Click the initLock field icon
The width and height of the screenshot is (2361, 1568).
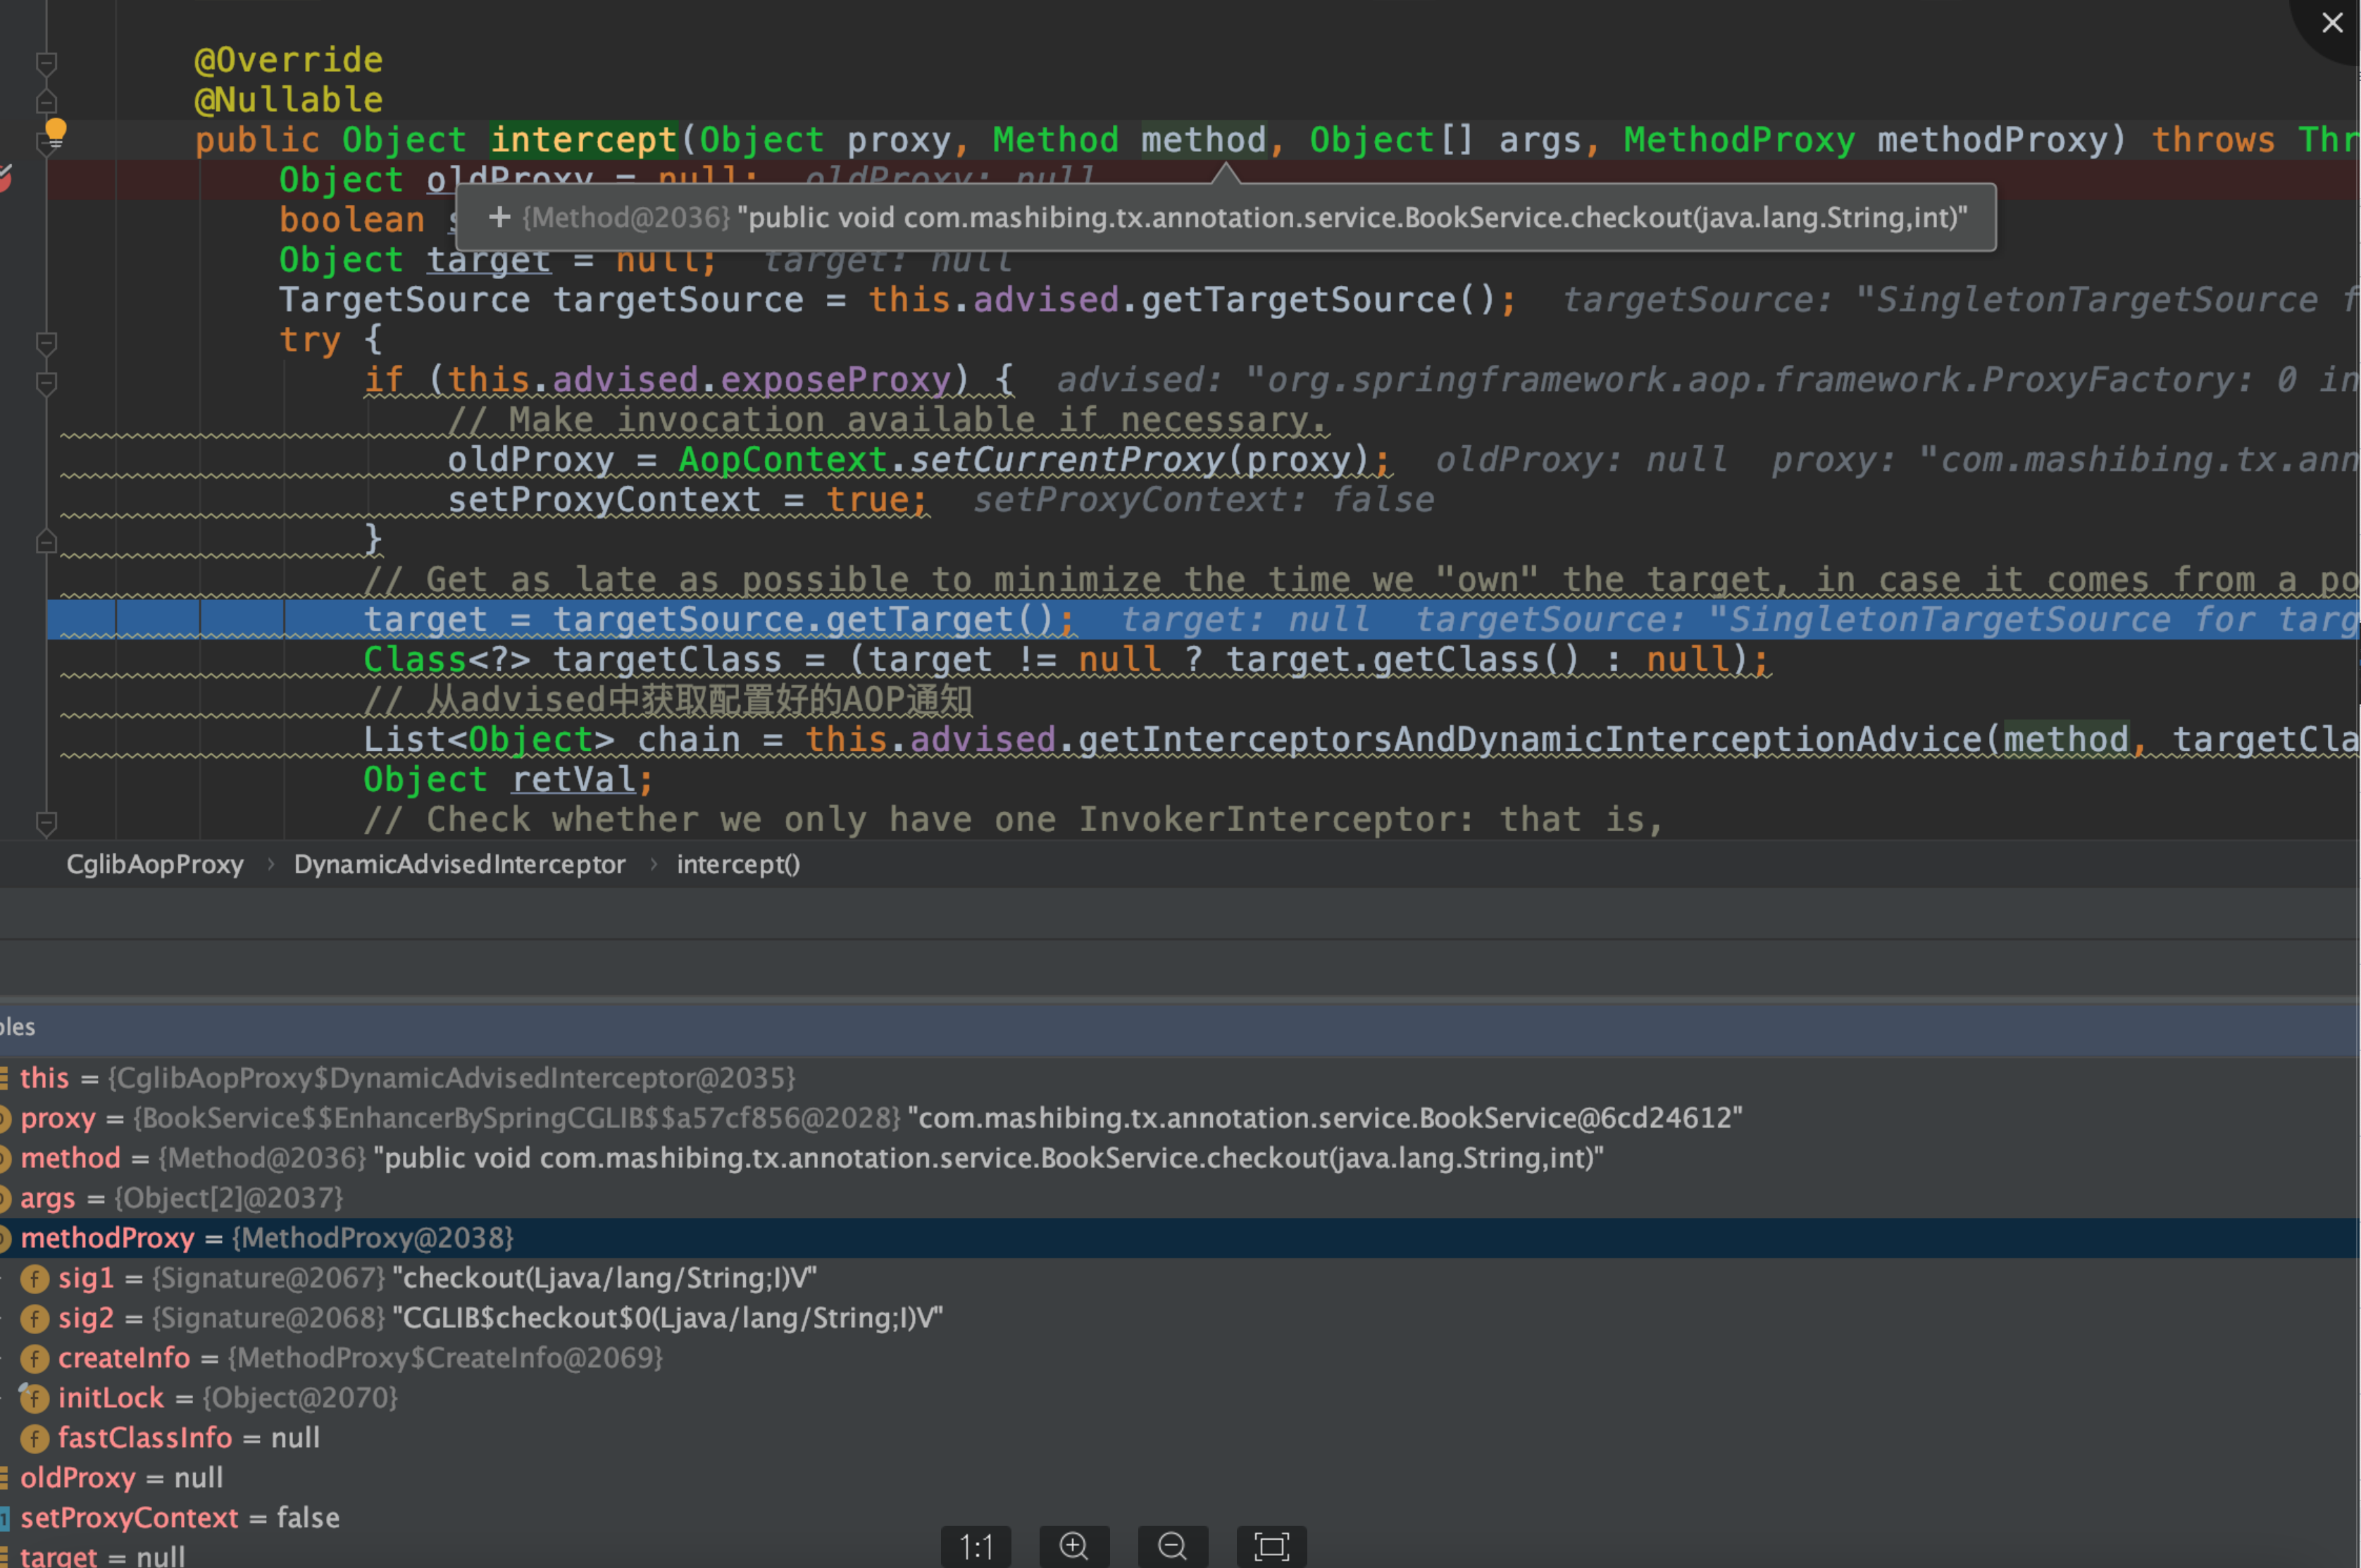click(35, 1398)
